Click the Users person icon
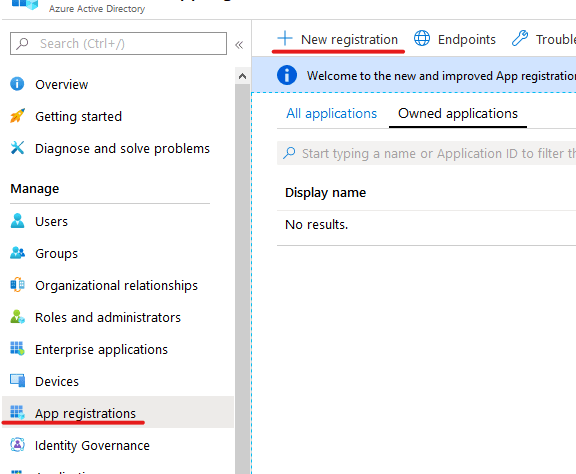The image size is (576, 474). click(x=17, y=221)
